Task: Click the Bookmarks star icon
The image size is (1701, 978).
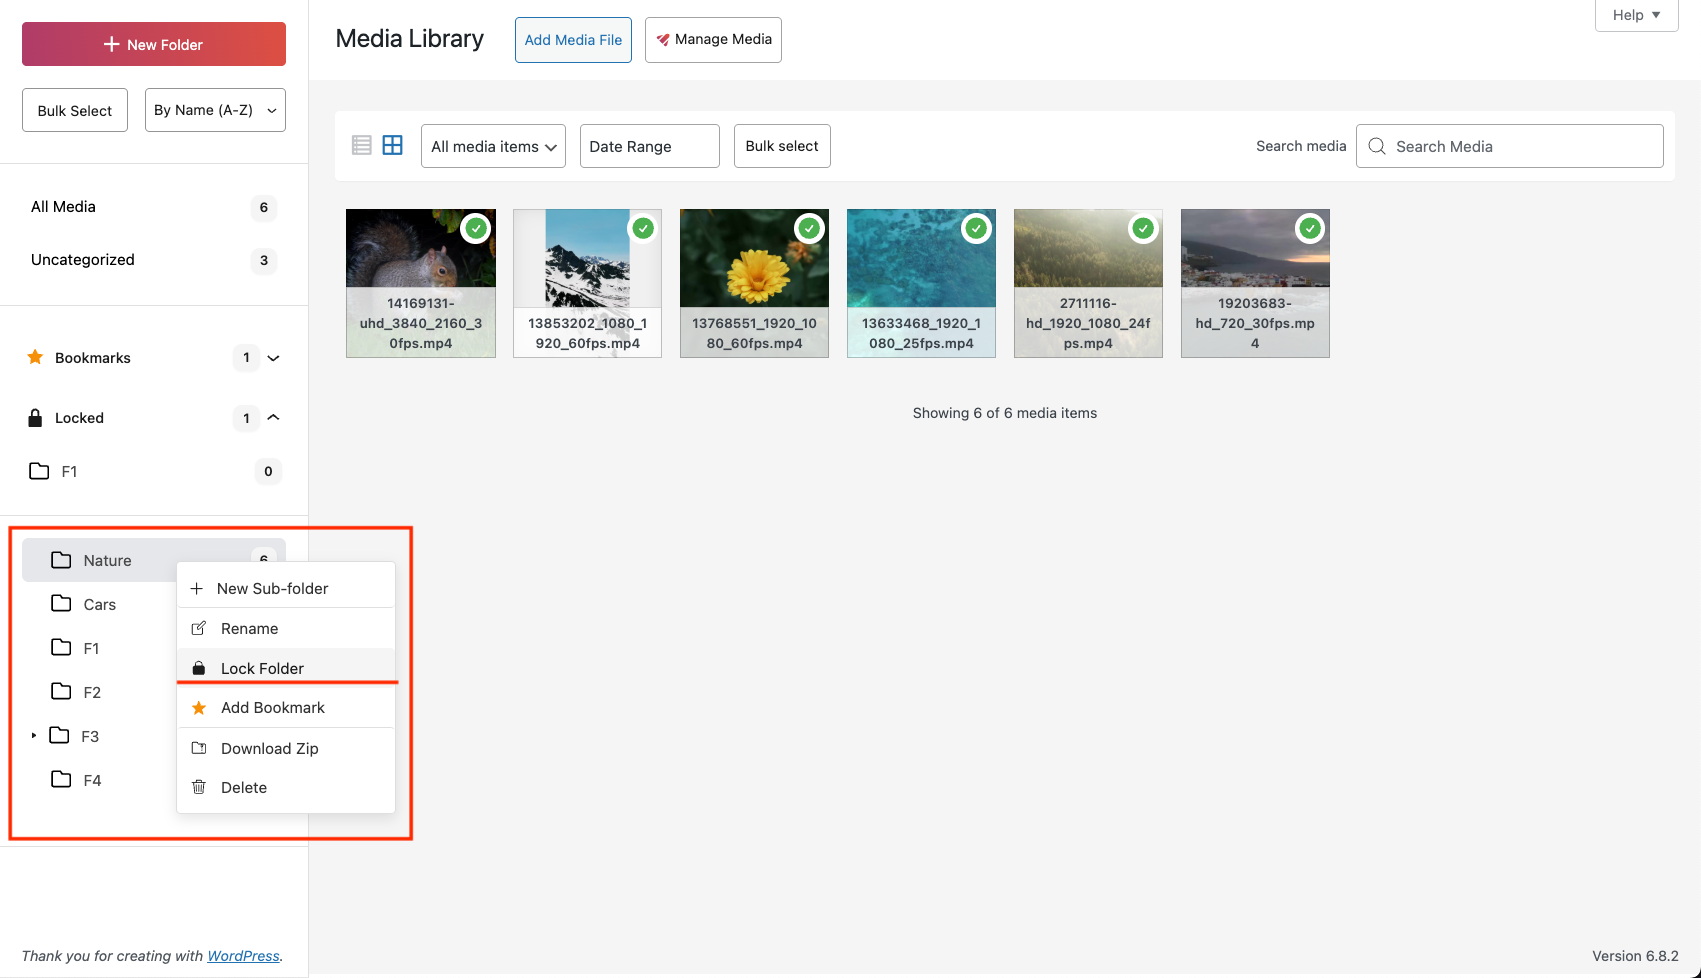Action: click(x=35, y=358)
